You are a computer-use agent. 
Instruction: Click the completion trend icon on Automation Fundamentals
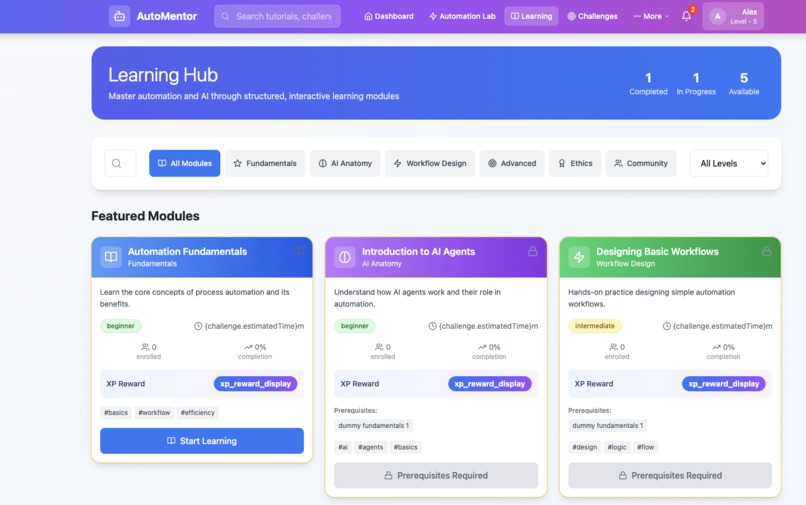[248, 347]
